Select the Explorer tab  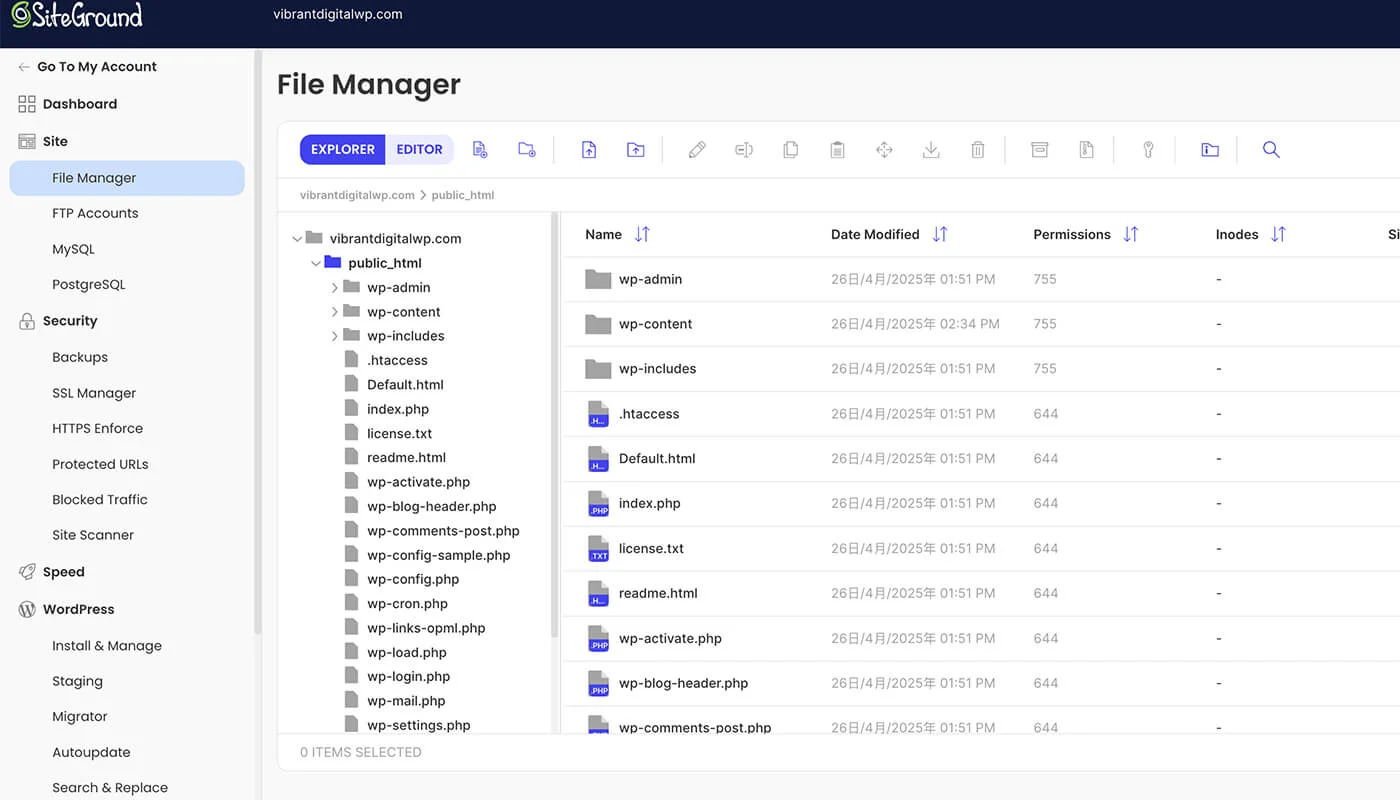pos(342,150)
